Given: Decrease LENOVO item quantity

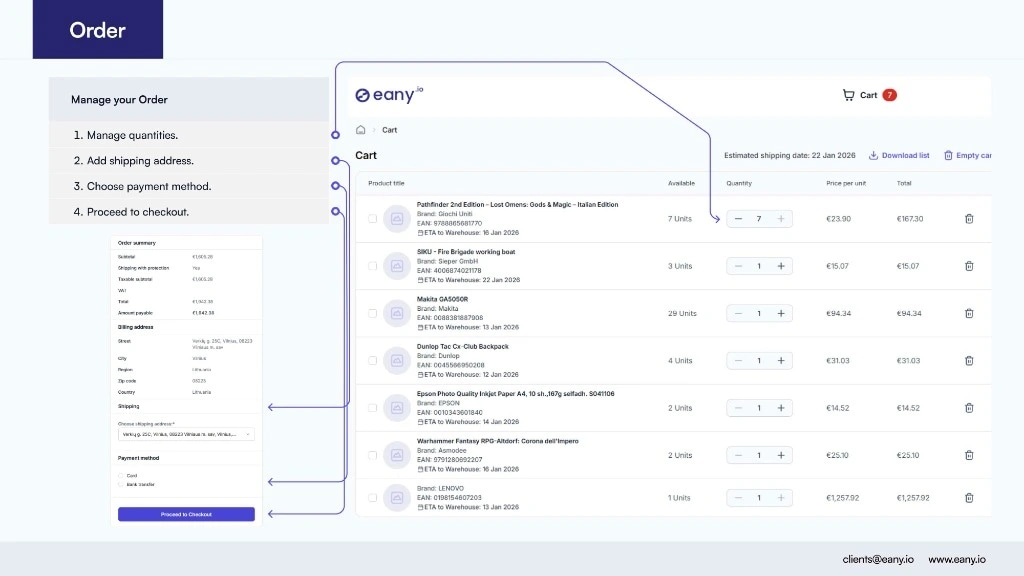Looking at the screenshot, I should [738, 498].
